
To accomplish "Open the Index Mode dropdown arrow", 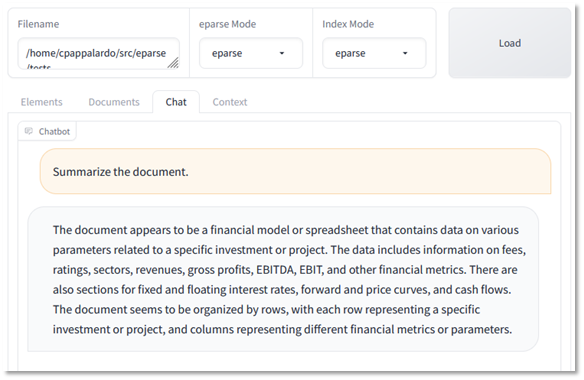I will [x=405, y=53].
